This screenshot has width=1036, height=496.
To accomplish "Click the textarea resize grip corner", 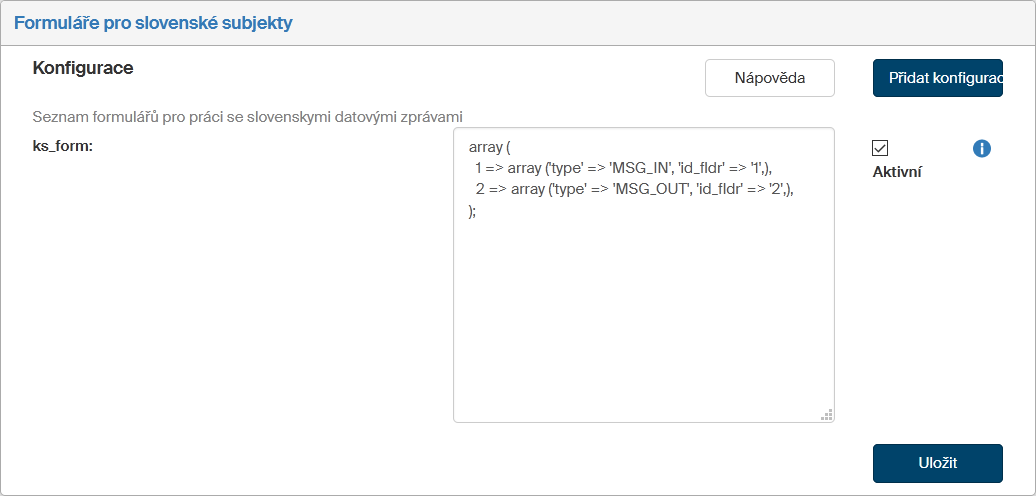I will (x=826, y=414).
